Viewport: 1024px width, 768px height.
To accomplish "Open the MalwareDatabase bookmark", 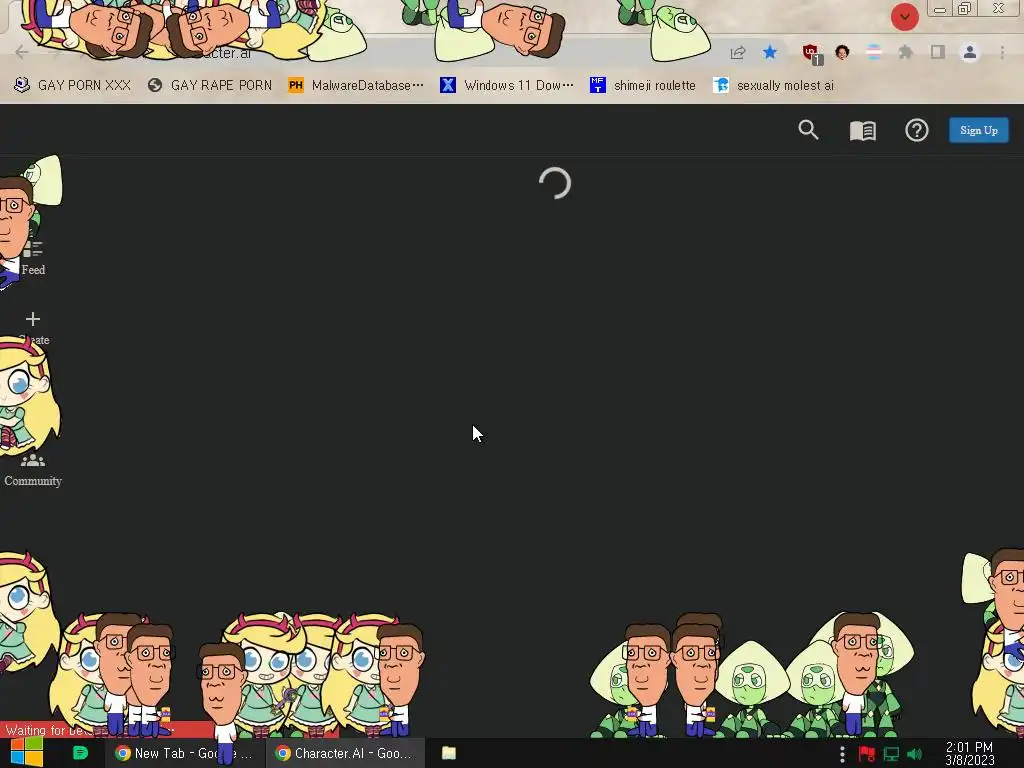I will [x=356, y=85].
